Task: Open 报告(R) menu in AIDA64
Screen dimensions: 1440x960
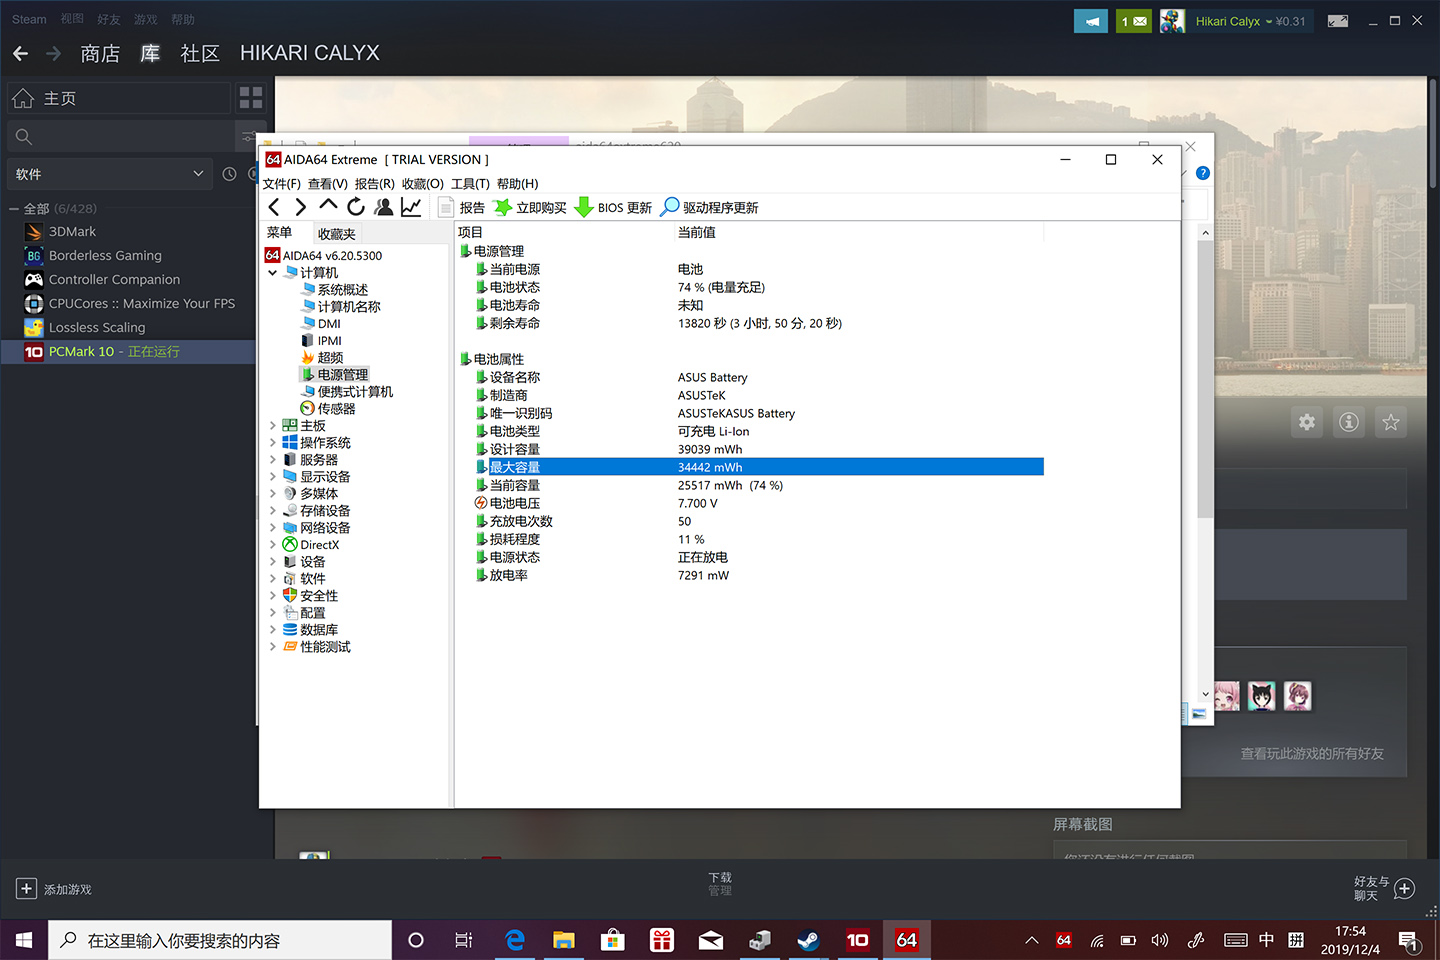Action: point(375,184)
